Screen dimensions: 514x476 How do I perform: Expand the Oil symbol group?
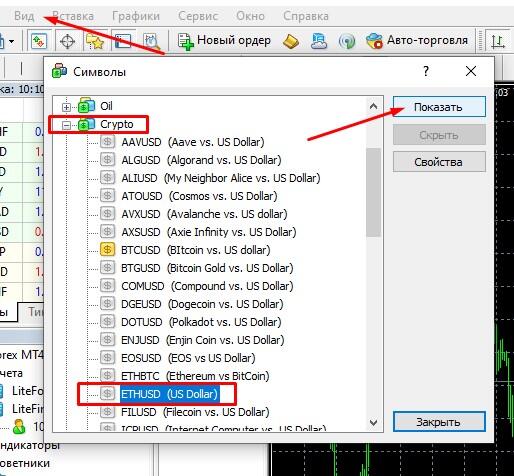pos(66,107)
